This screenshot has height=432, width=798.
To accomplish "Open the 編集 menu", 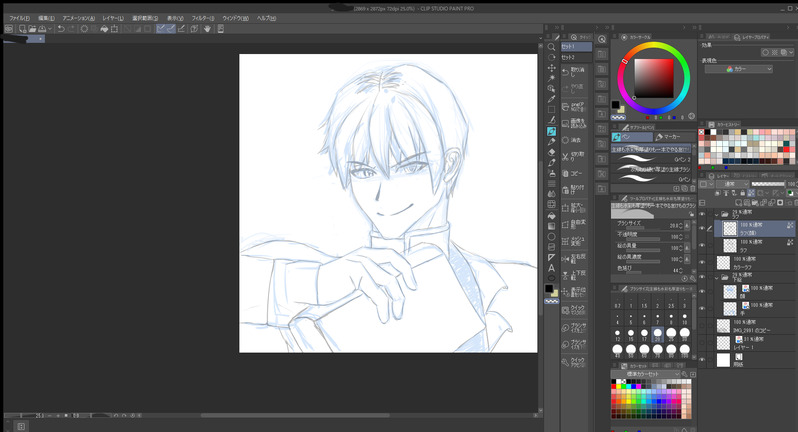I will tap(46, 18).
